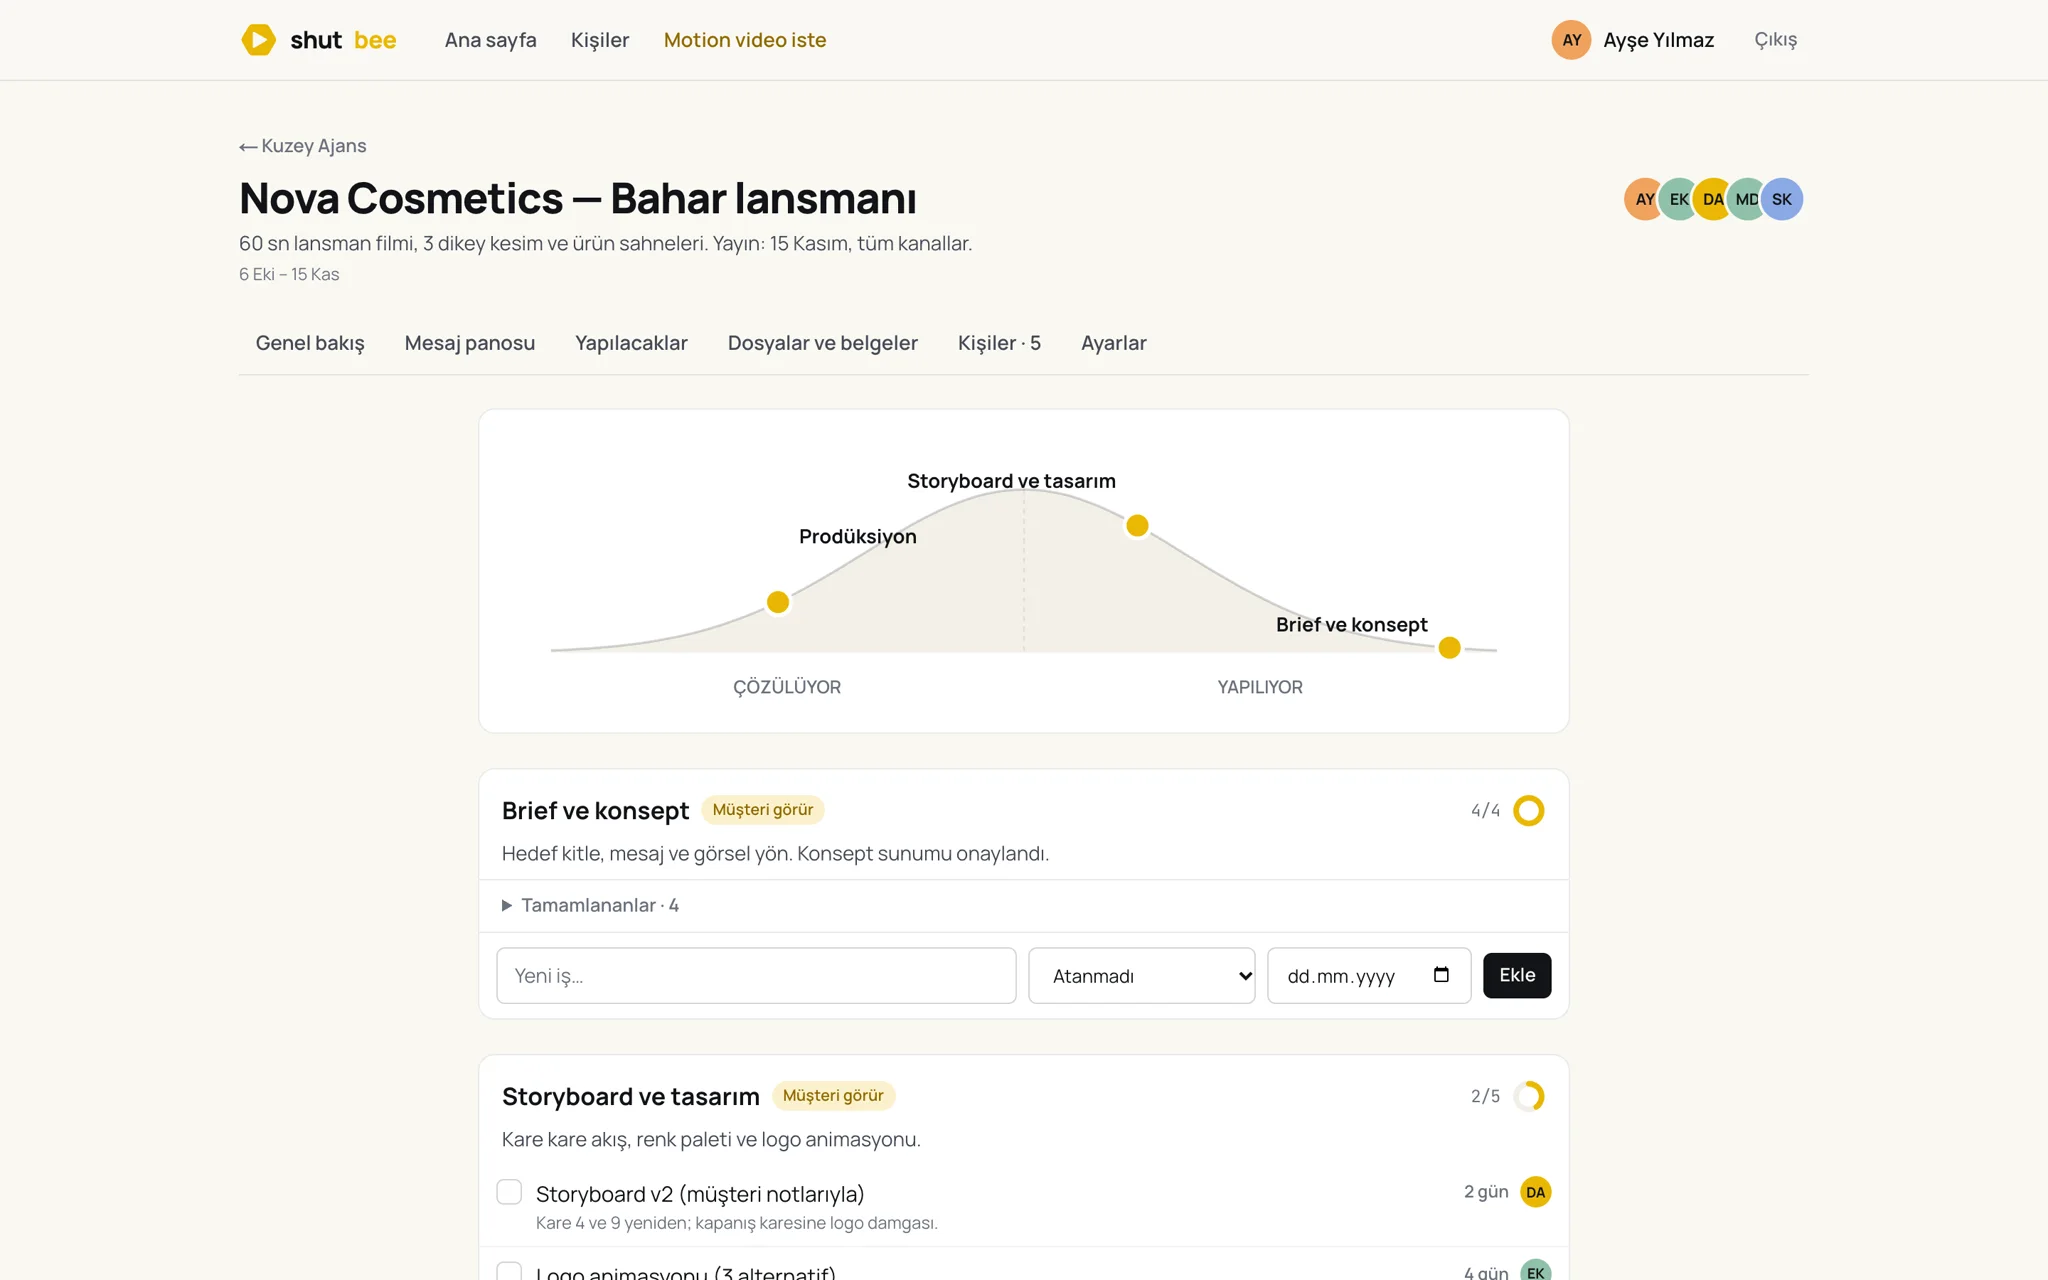Click the AY member avatar near project title
The height and width of the screenshot is (1280, 2048).
click(1644, 199)
